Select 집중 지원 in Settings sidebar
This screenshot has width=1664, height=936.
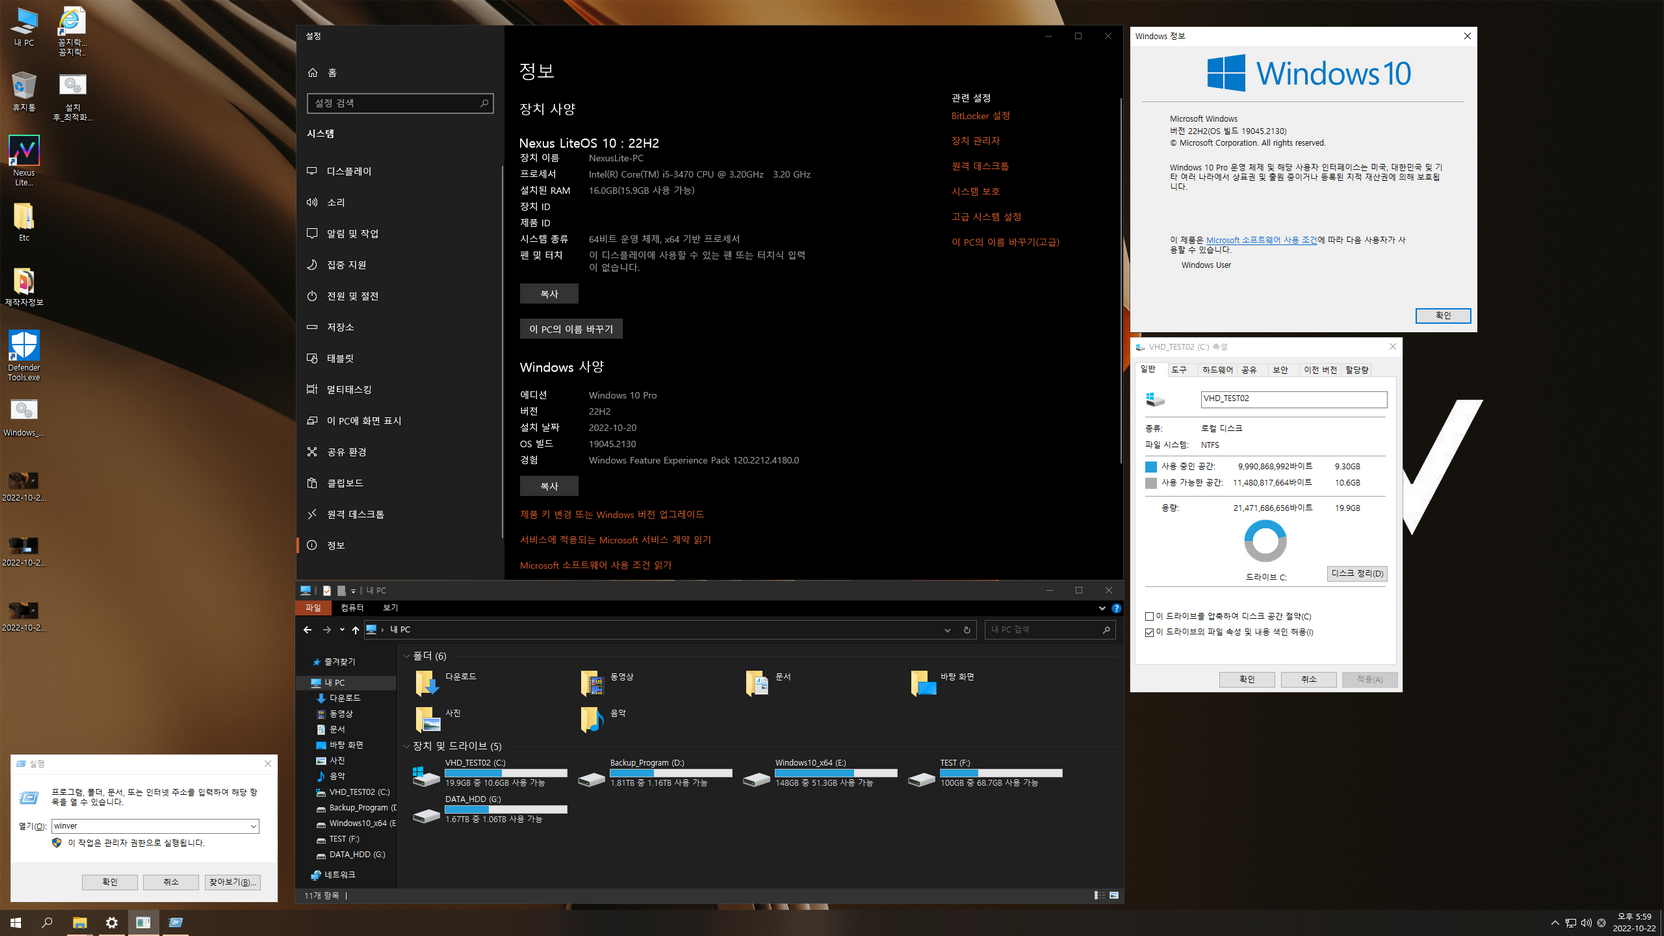pyautogui.click(x=400, y=264)
